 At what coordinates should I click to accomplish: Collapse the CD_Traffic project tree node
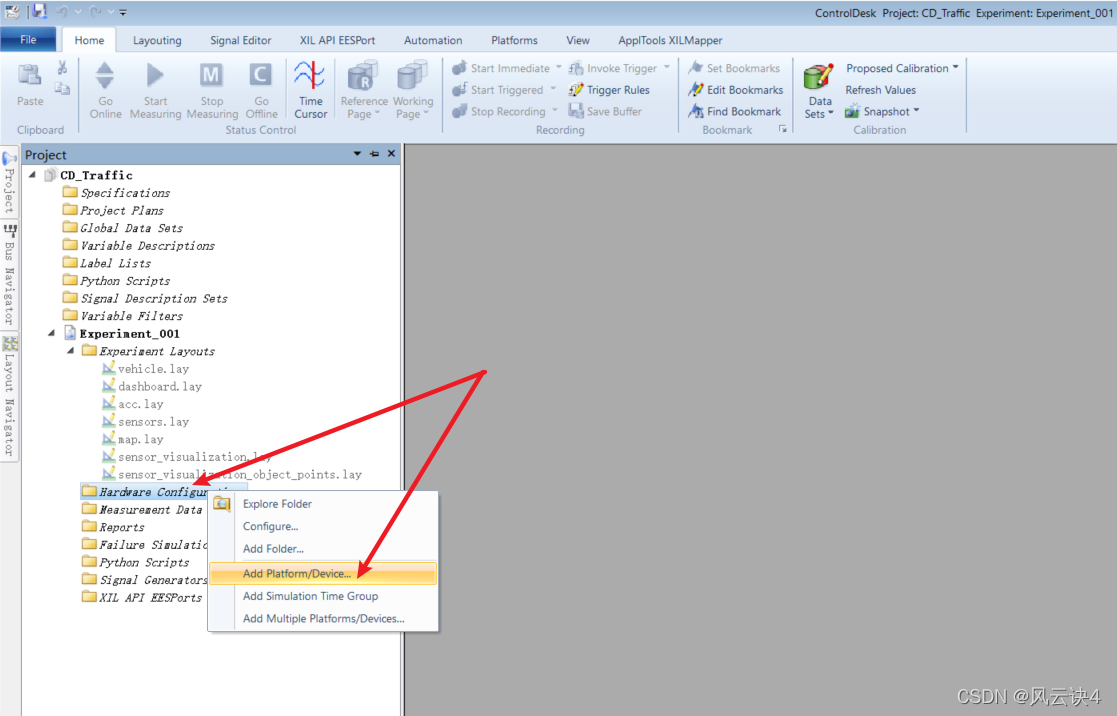point(33,175)
